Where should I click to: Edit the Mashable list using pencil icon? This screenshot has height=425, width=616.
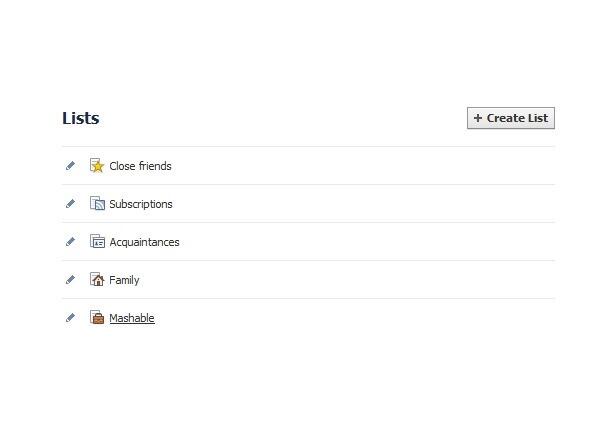pos(70,317)
